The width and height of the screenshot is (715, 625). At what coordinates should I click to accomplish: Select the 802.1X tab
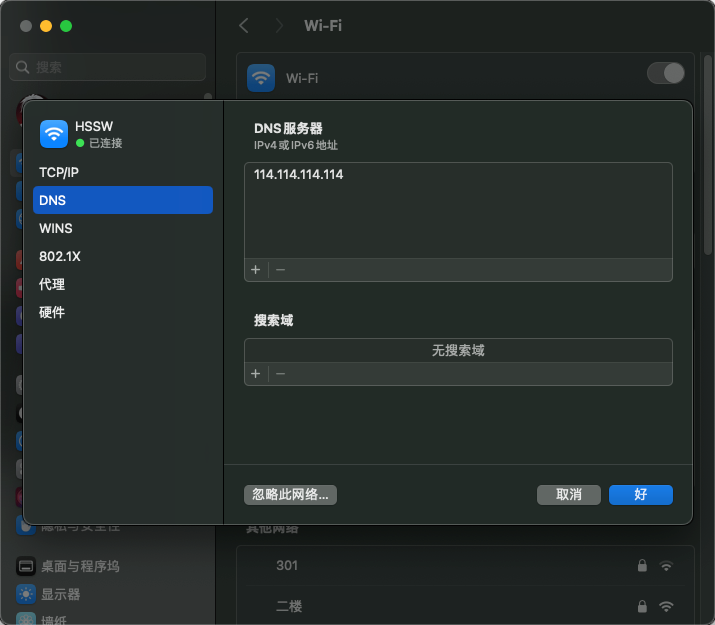click(60, 256)
